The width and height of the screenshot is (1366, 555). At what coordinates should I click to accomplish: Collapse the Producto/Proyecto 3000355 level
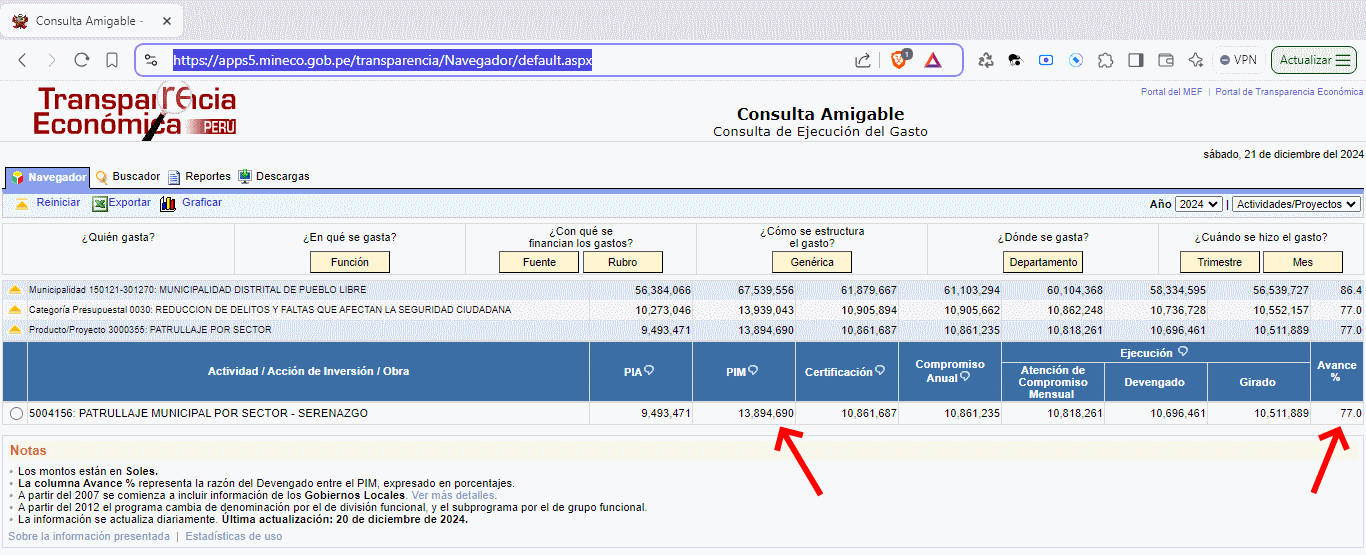pos(15,330)
